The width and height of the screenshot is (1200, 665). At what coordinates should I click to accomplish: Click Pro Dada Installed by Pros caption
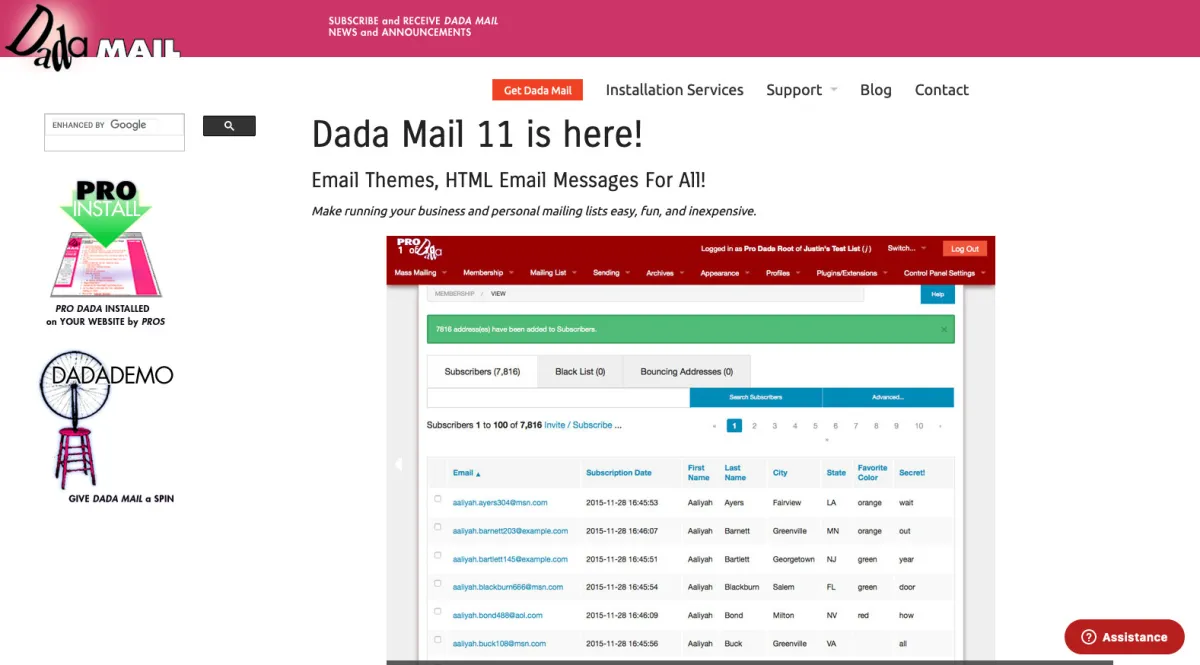[x=105, y=315]
